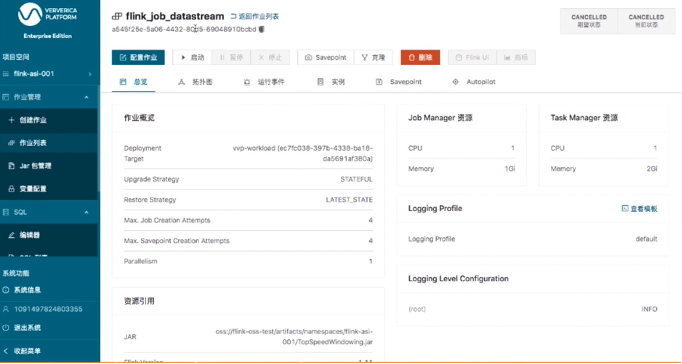Clone the job with 克隆 button
The height and width of the screenshot is (364, 682).
point(373,57)
